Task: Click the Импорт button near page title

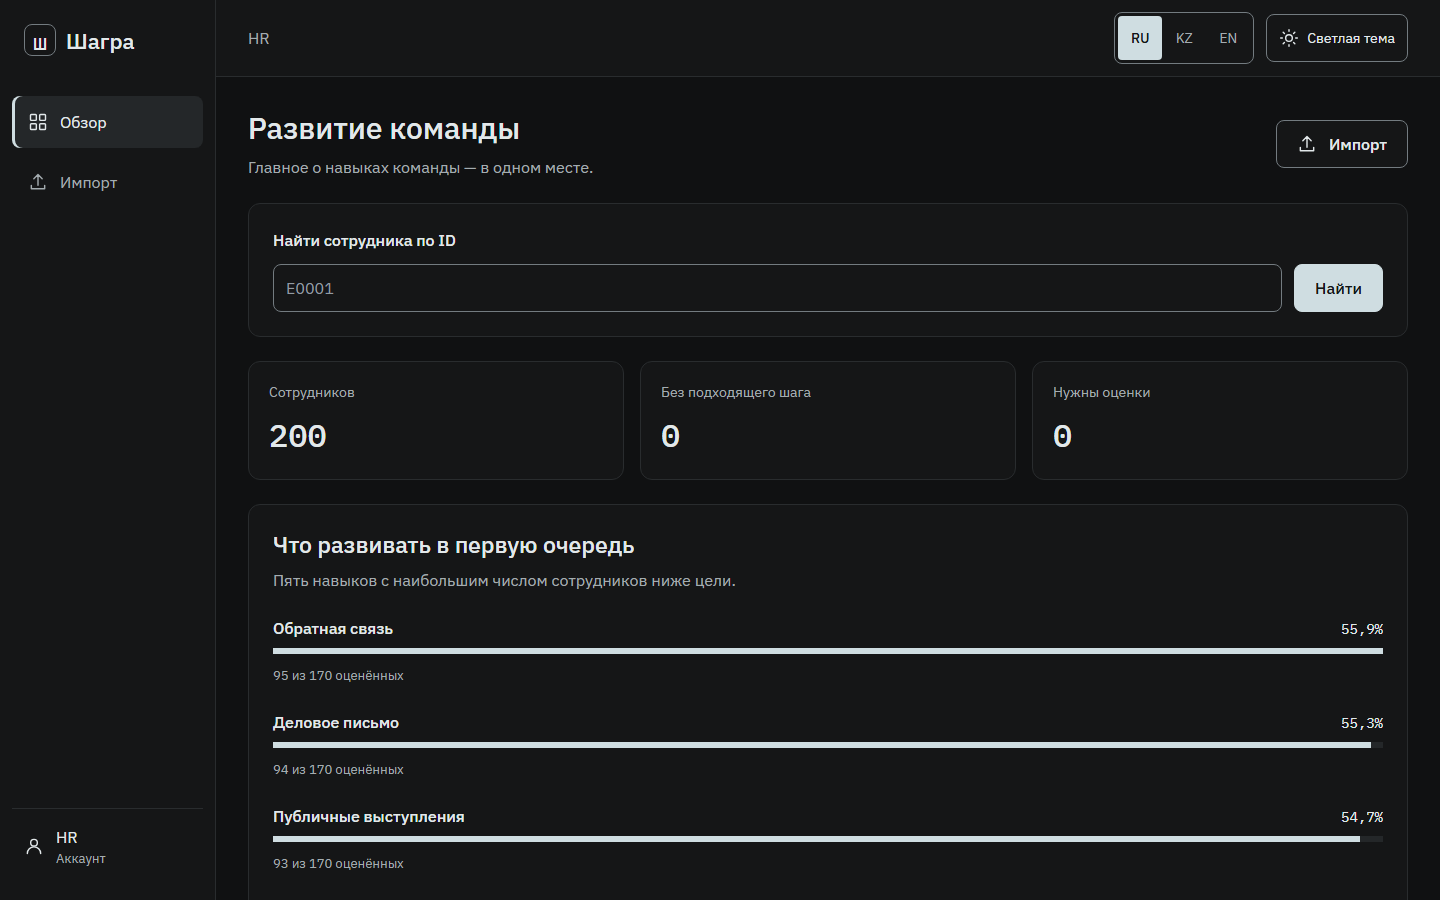Action: point(1342,144)
